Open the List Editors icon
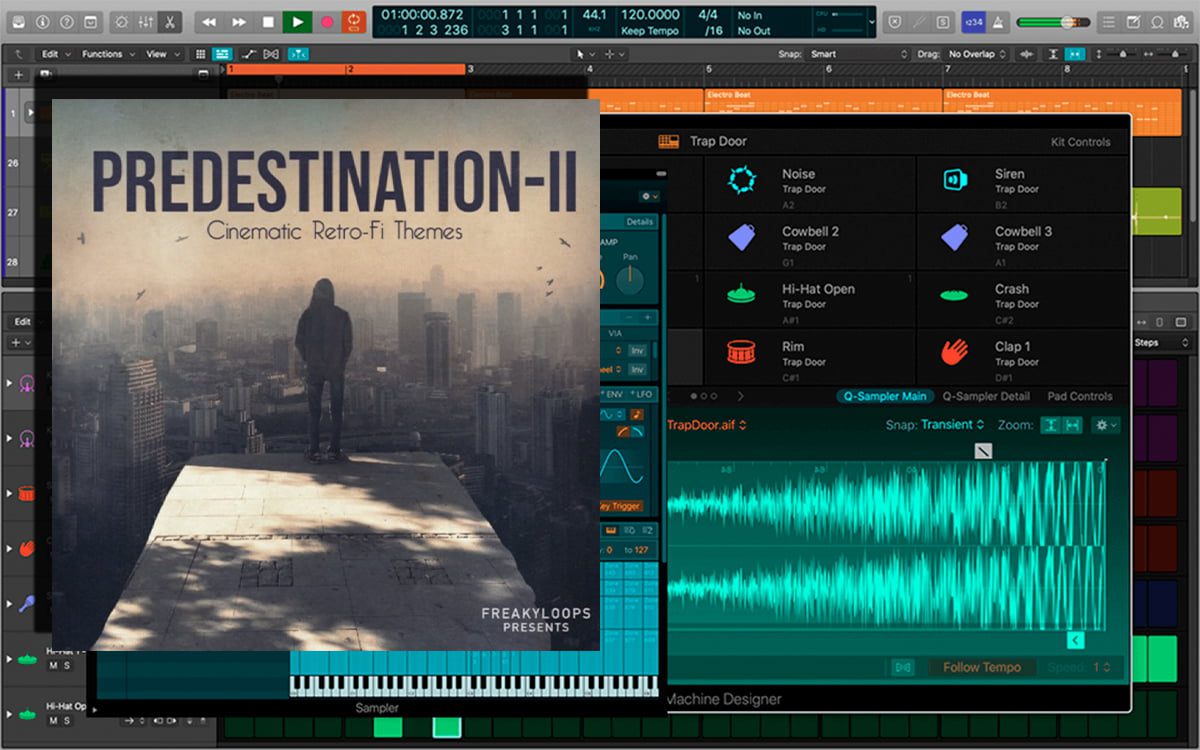Image resolution: width=1200 pixels, height=750 pixels. point(1109,21)
